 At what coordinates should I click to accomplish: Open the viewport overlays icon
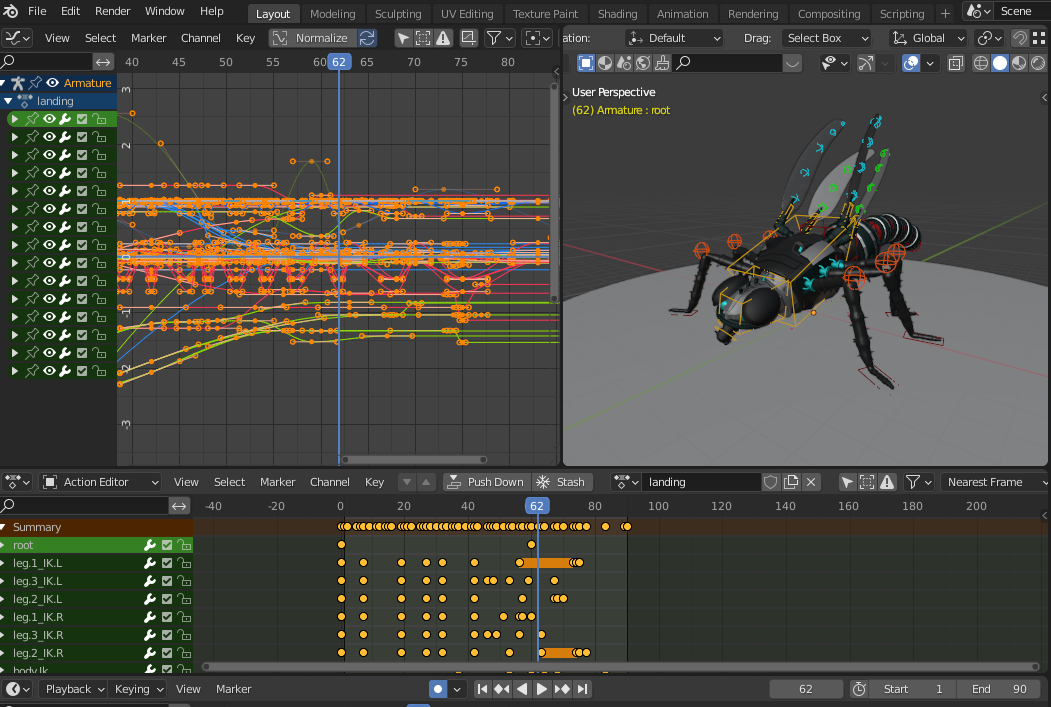910,63
